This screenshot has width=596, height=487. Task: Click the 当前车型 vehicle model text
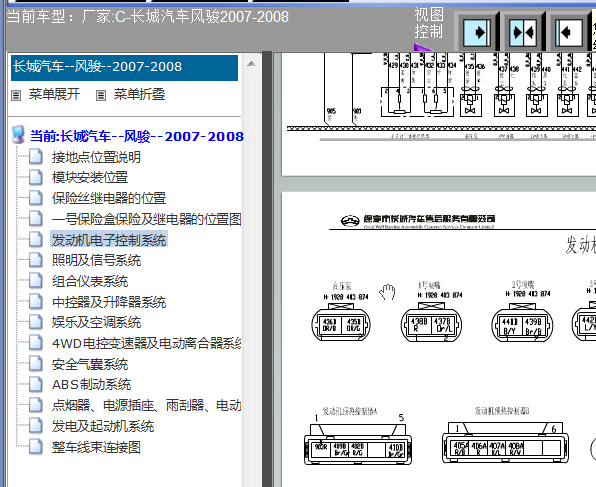click(x=148, y=17)
